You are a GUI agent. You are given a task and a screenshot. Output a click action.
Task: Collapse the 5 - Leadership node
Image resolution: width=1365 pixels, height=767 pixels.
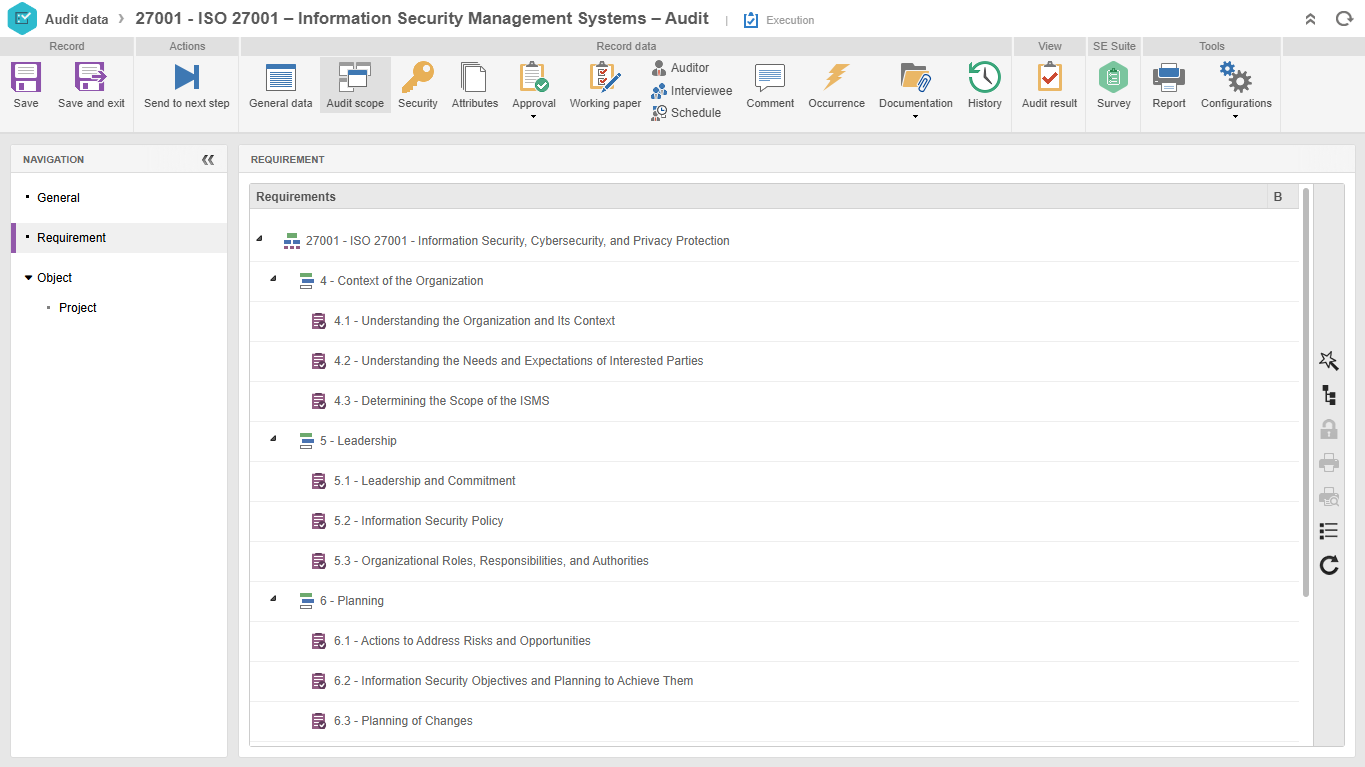tap(274, 439)
